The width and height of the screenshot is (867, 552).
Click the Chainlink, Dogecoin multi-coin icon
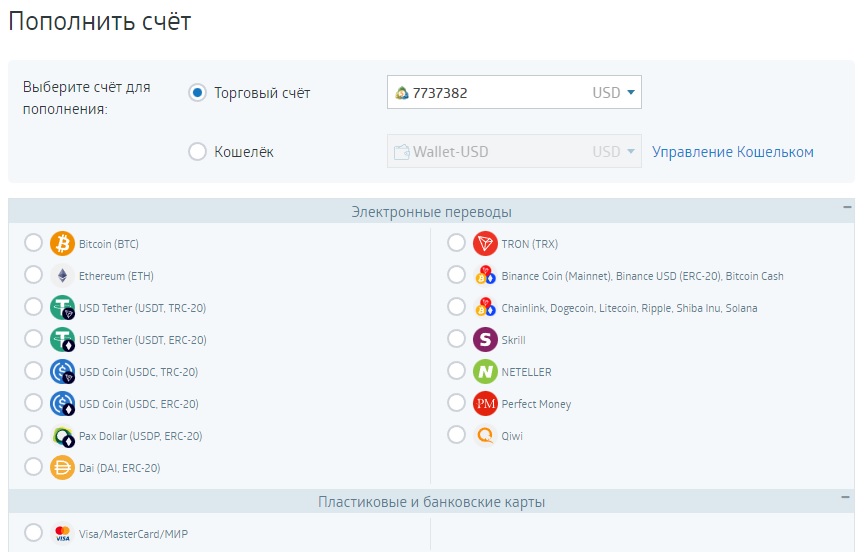point(485,308)
